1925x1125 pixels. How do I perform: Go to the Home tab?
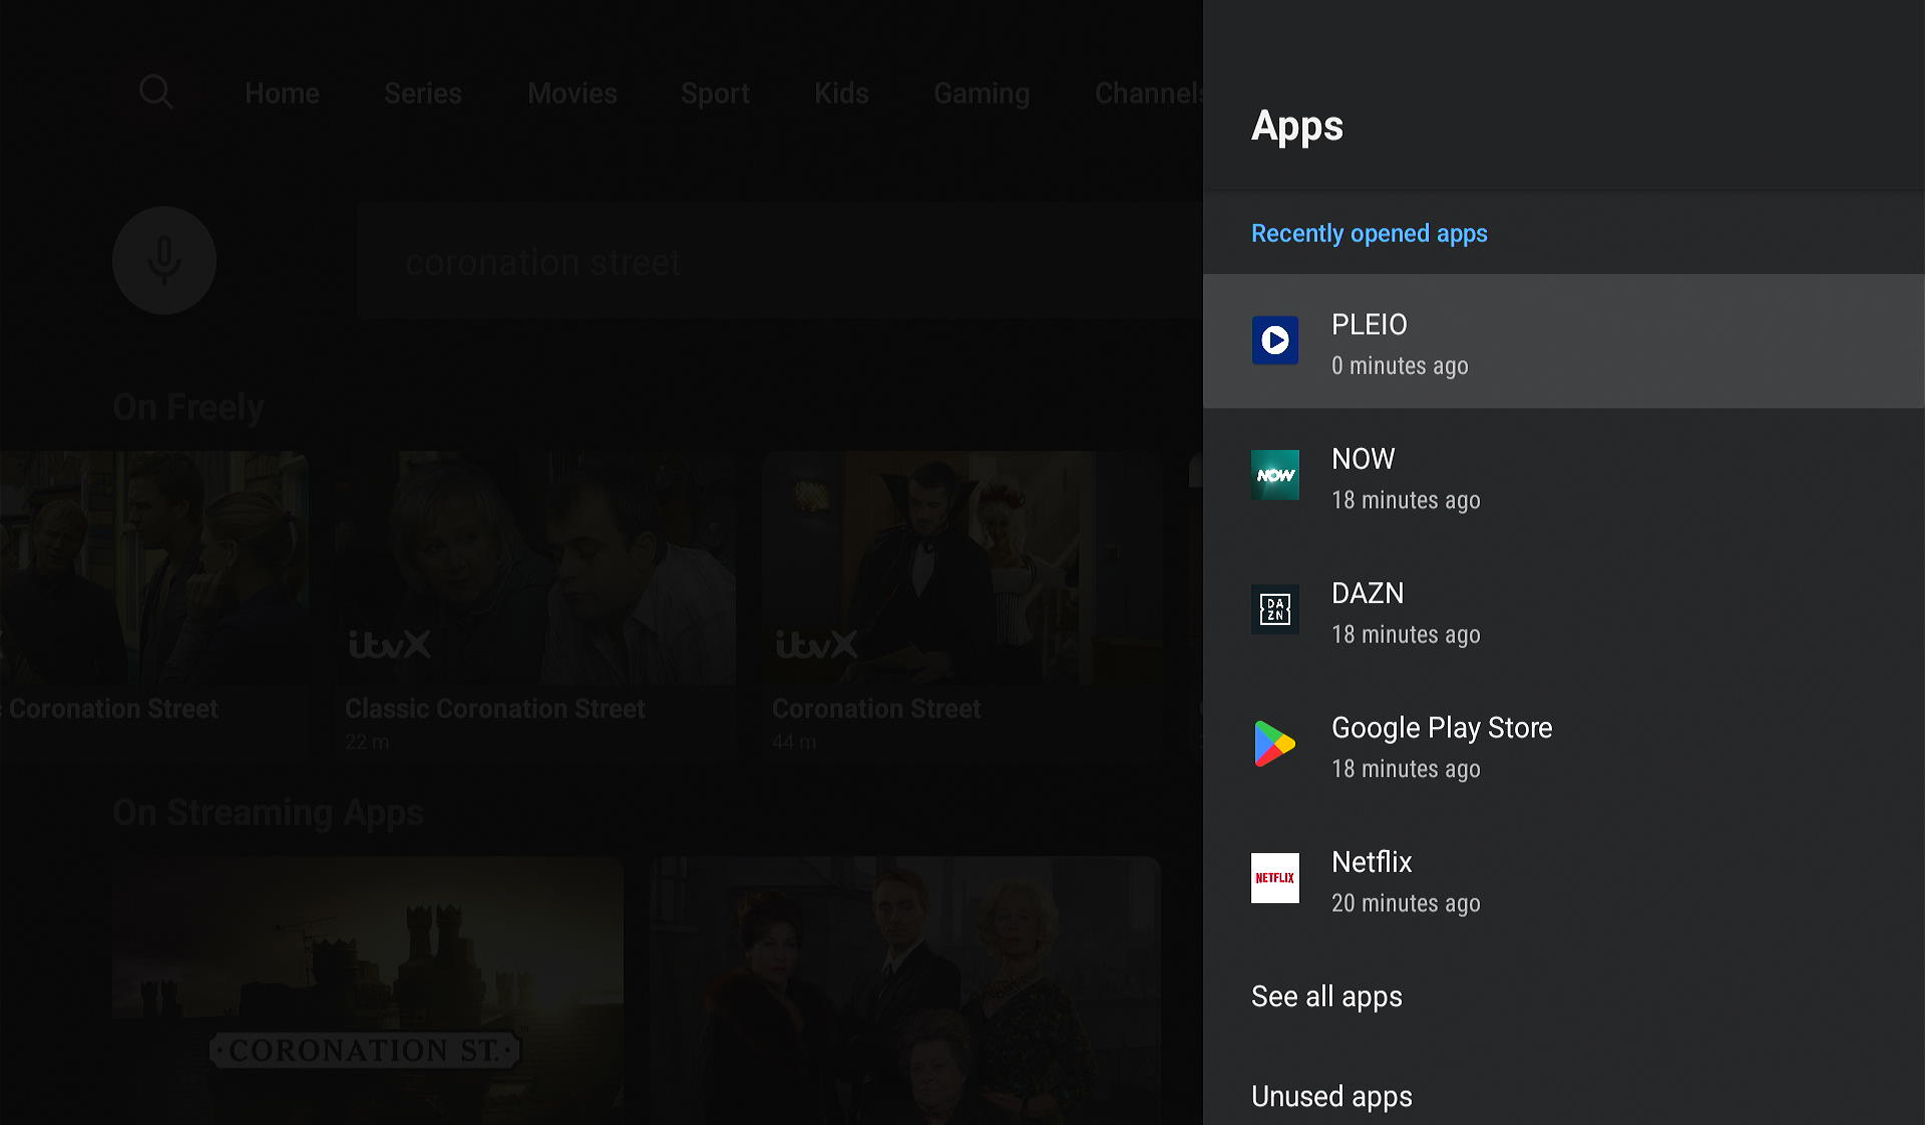pyautogui.click(x=282, y=93)
